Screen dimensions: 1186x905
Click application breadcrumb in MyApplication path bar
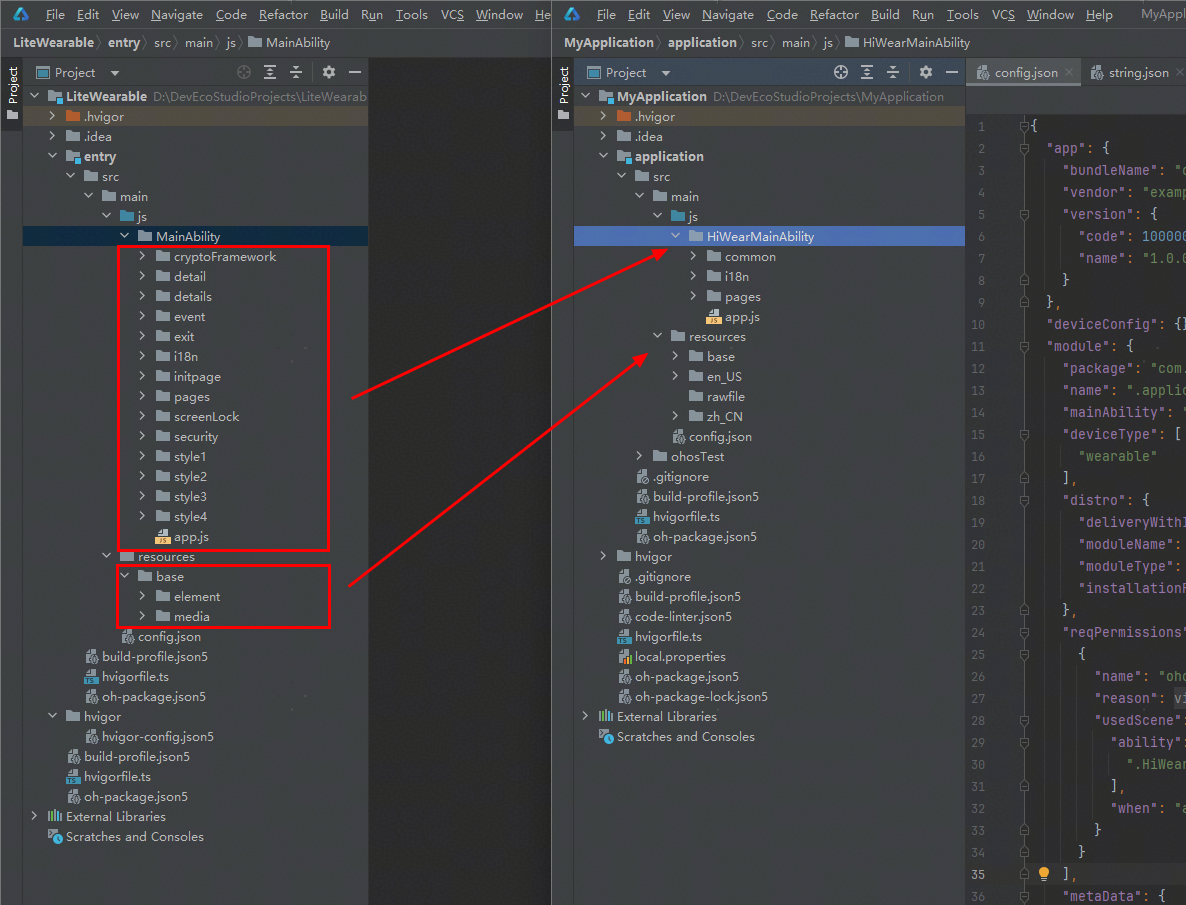702,42
